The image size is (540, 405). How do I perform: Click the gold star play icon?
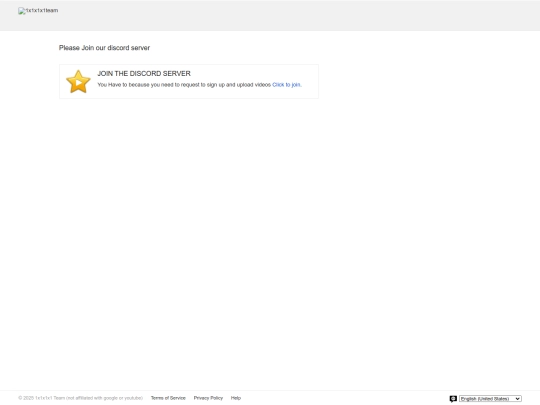[x=78, y=82]
